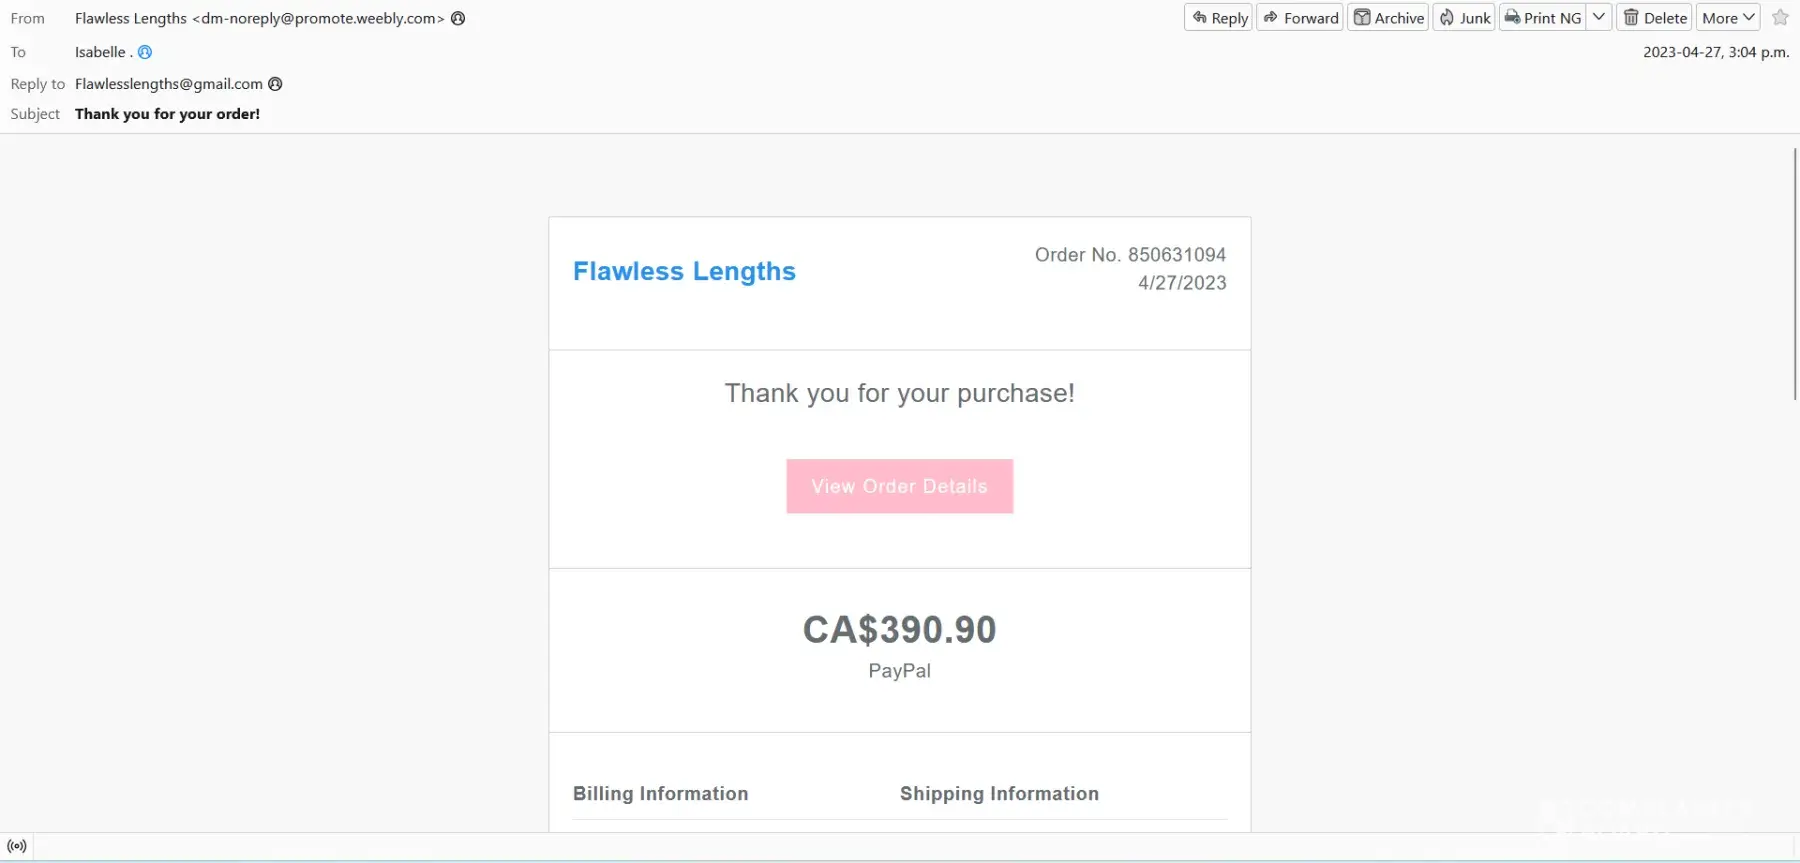1800x863 pixels.
Task: Click the Reply button
Action: 1219,18
